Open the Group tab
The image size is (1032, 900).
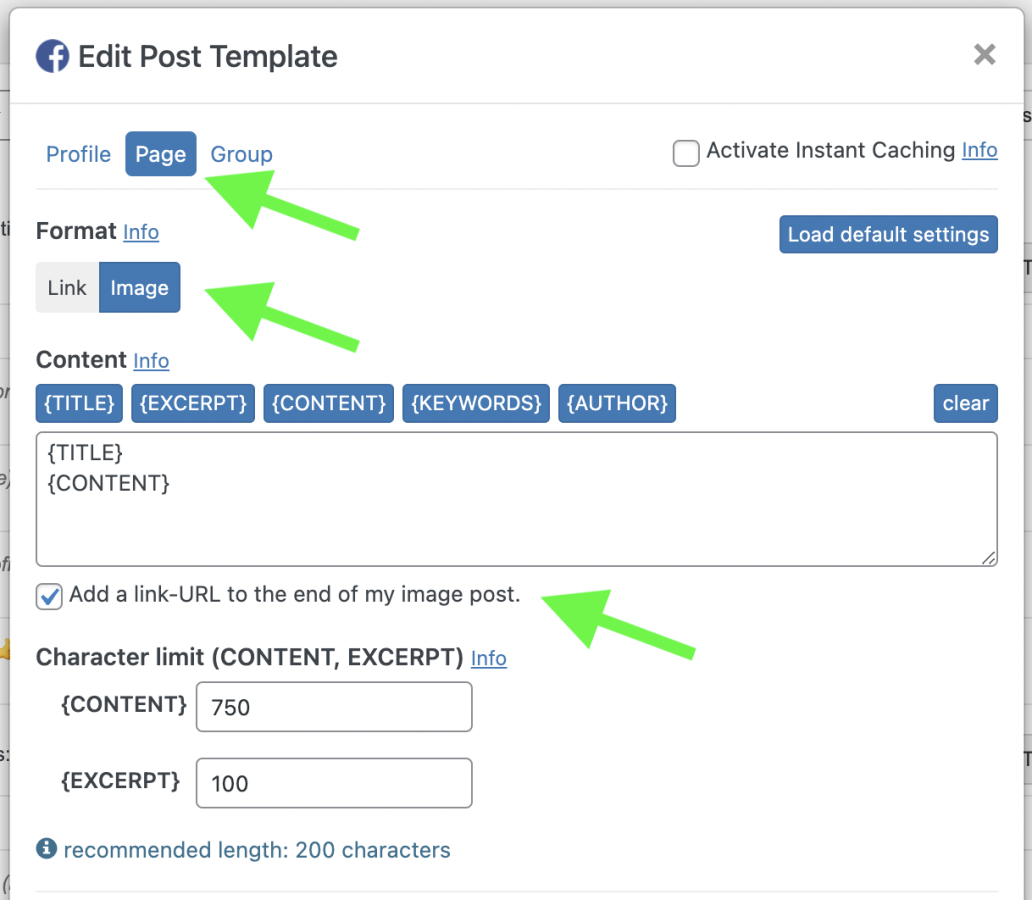click(241, 154)
